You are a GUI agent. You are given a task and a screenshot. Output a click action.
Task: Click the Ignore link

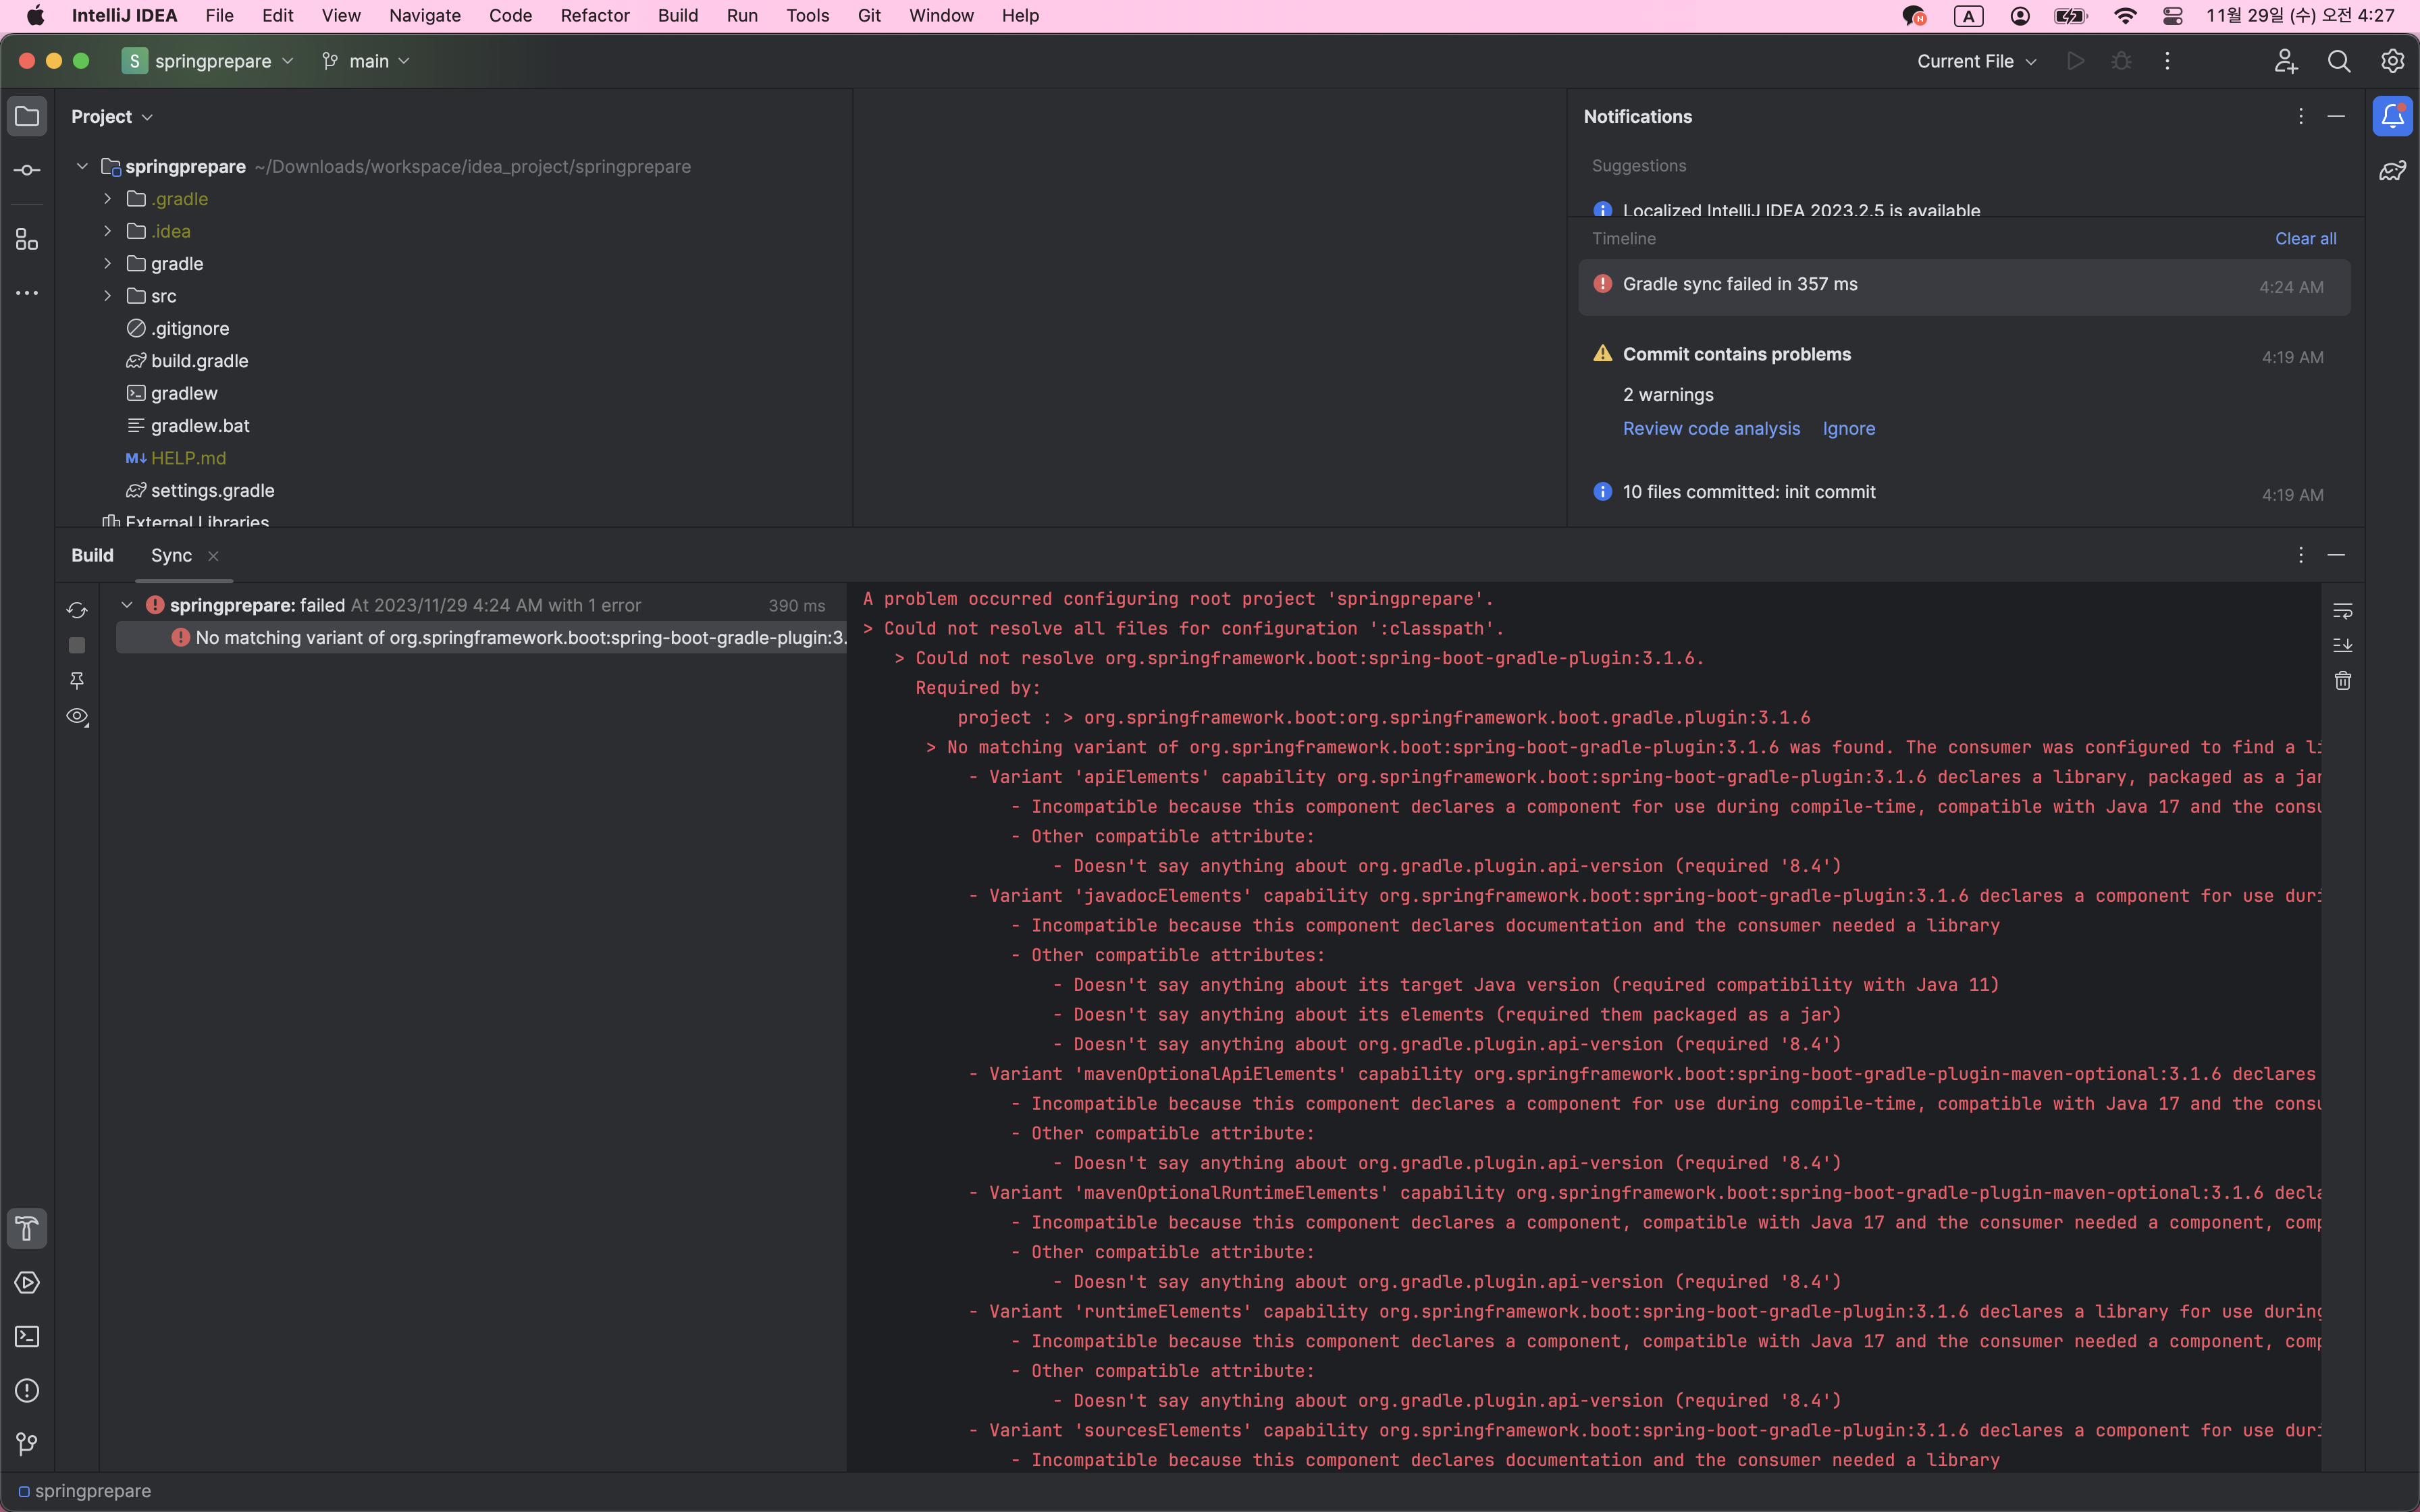1849,429
